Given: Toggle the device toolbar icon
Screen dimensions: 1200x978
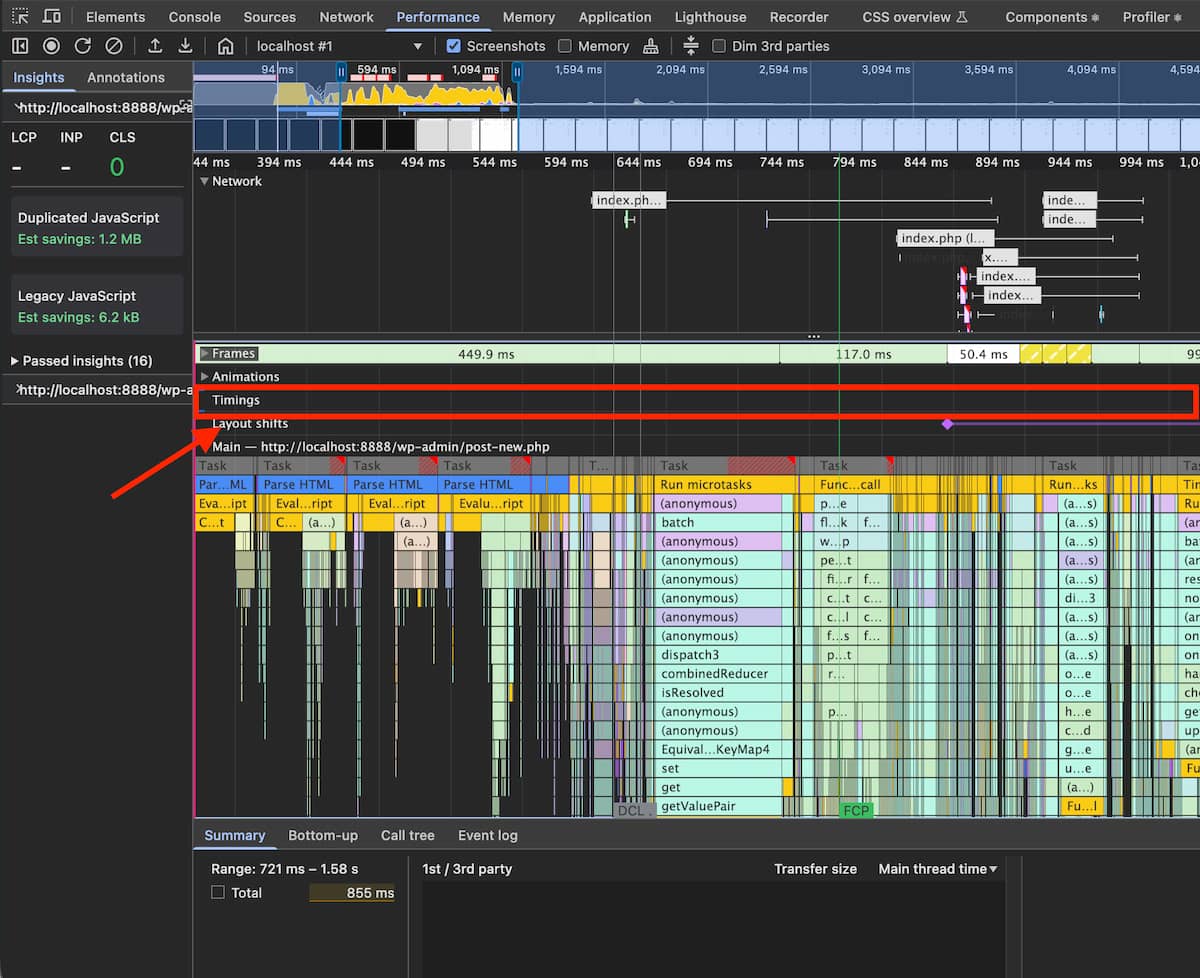Looking at the screenshot, I should (51, 16).
